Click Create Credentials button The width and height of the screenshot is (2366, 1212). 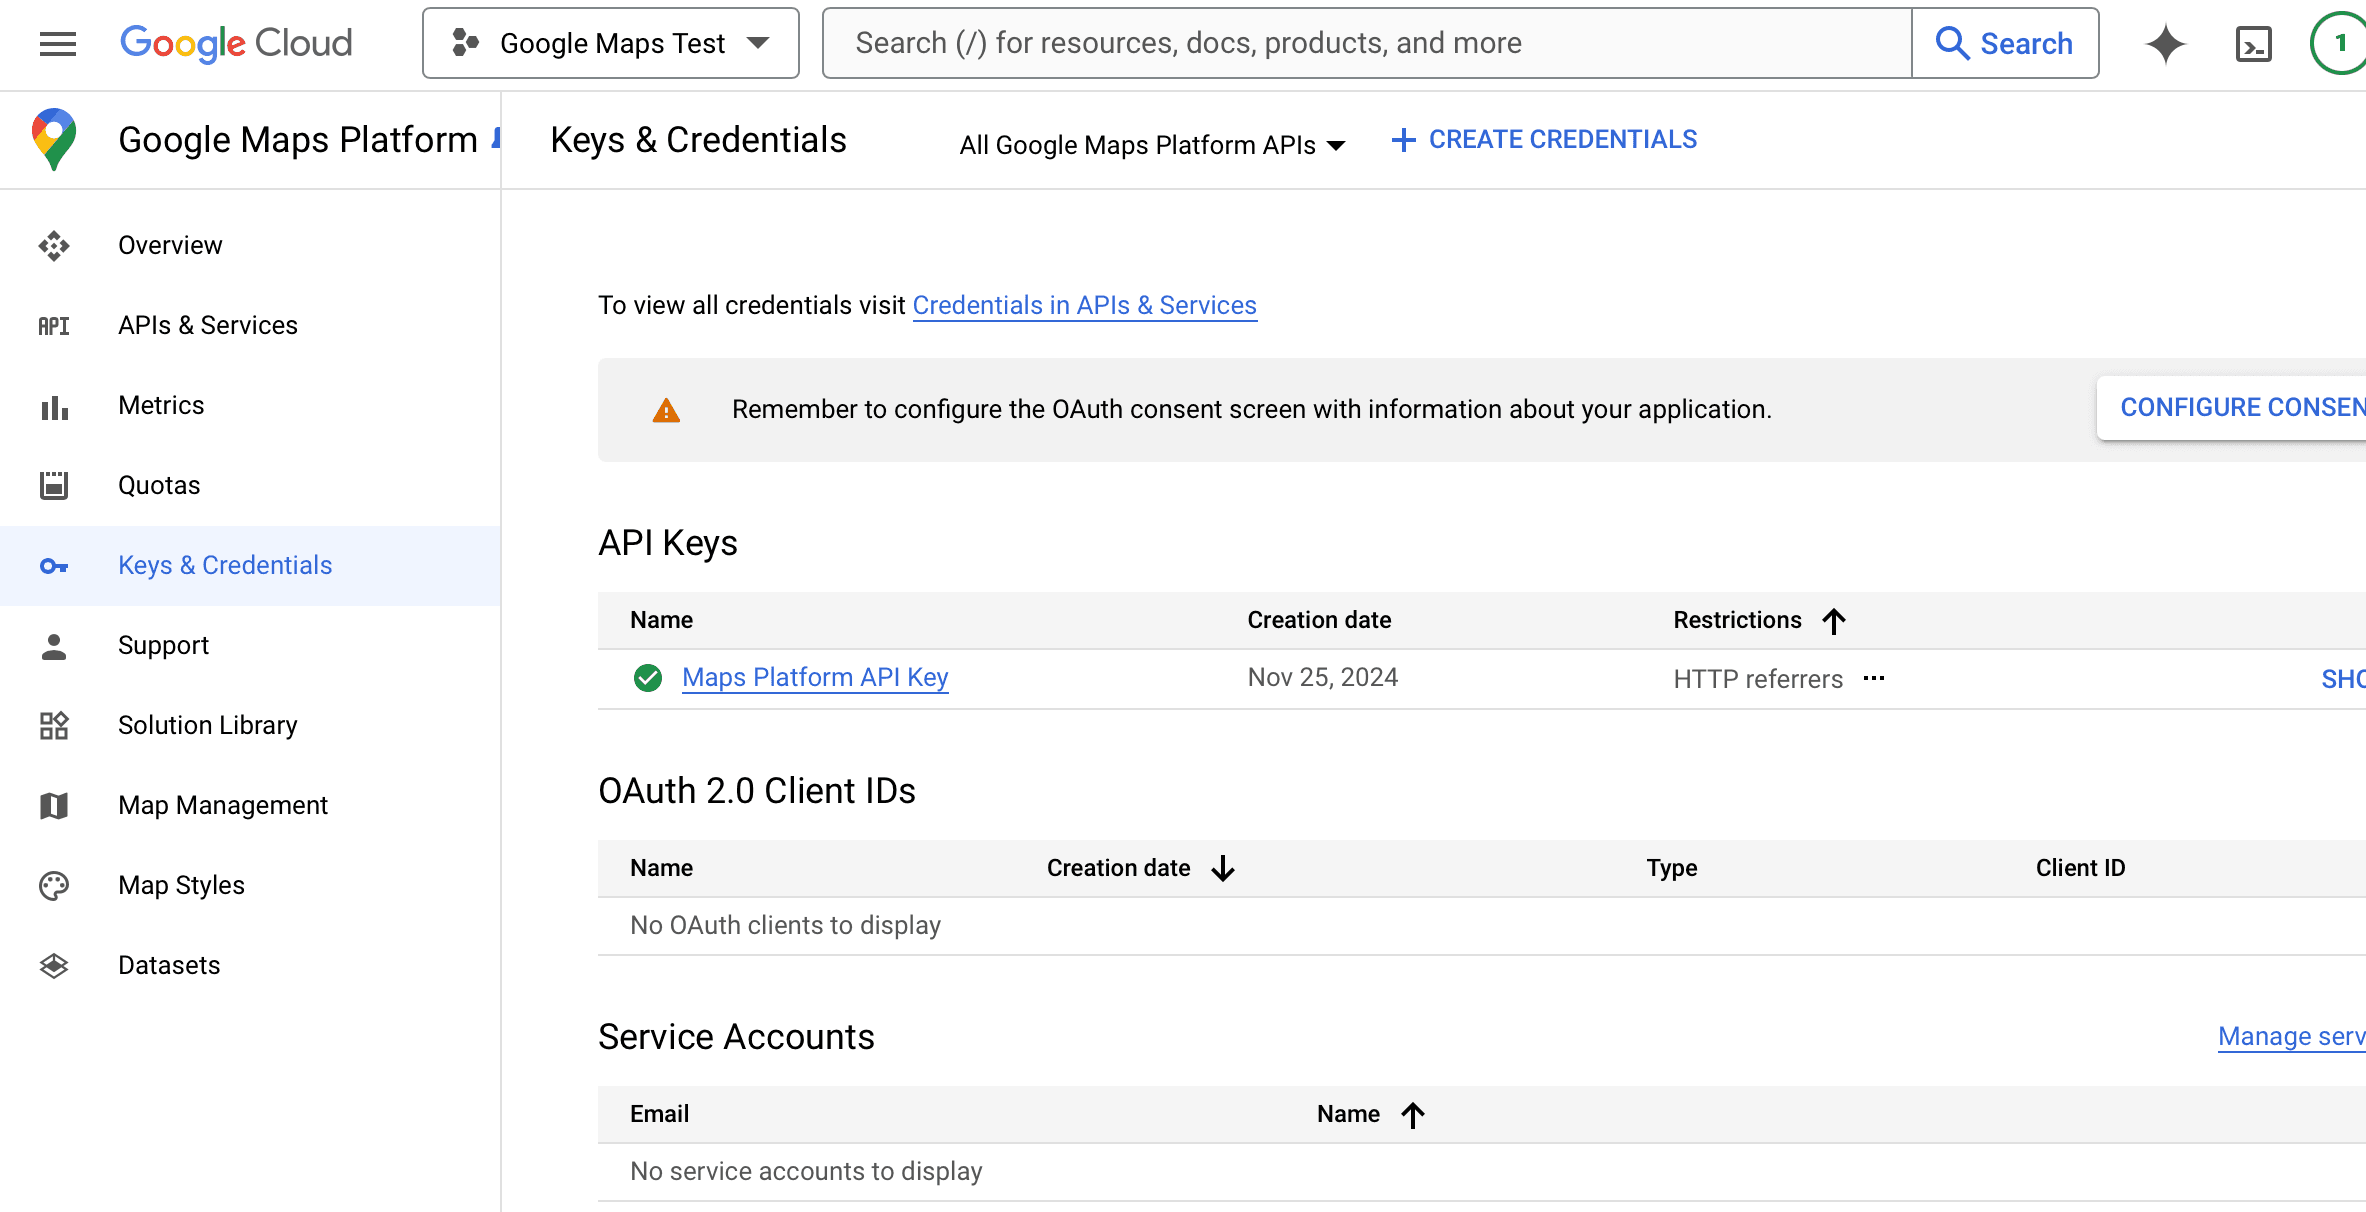click(1544, 140)
